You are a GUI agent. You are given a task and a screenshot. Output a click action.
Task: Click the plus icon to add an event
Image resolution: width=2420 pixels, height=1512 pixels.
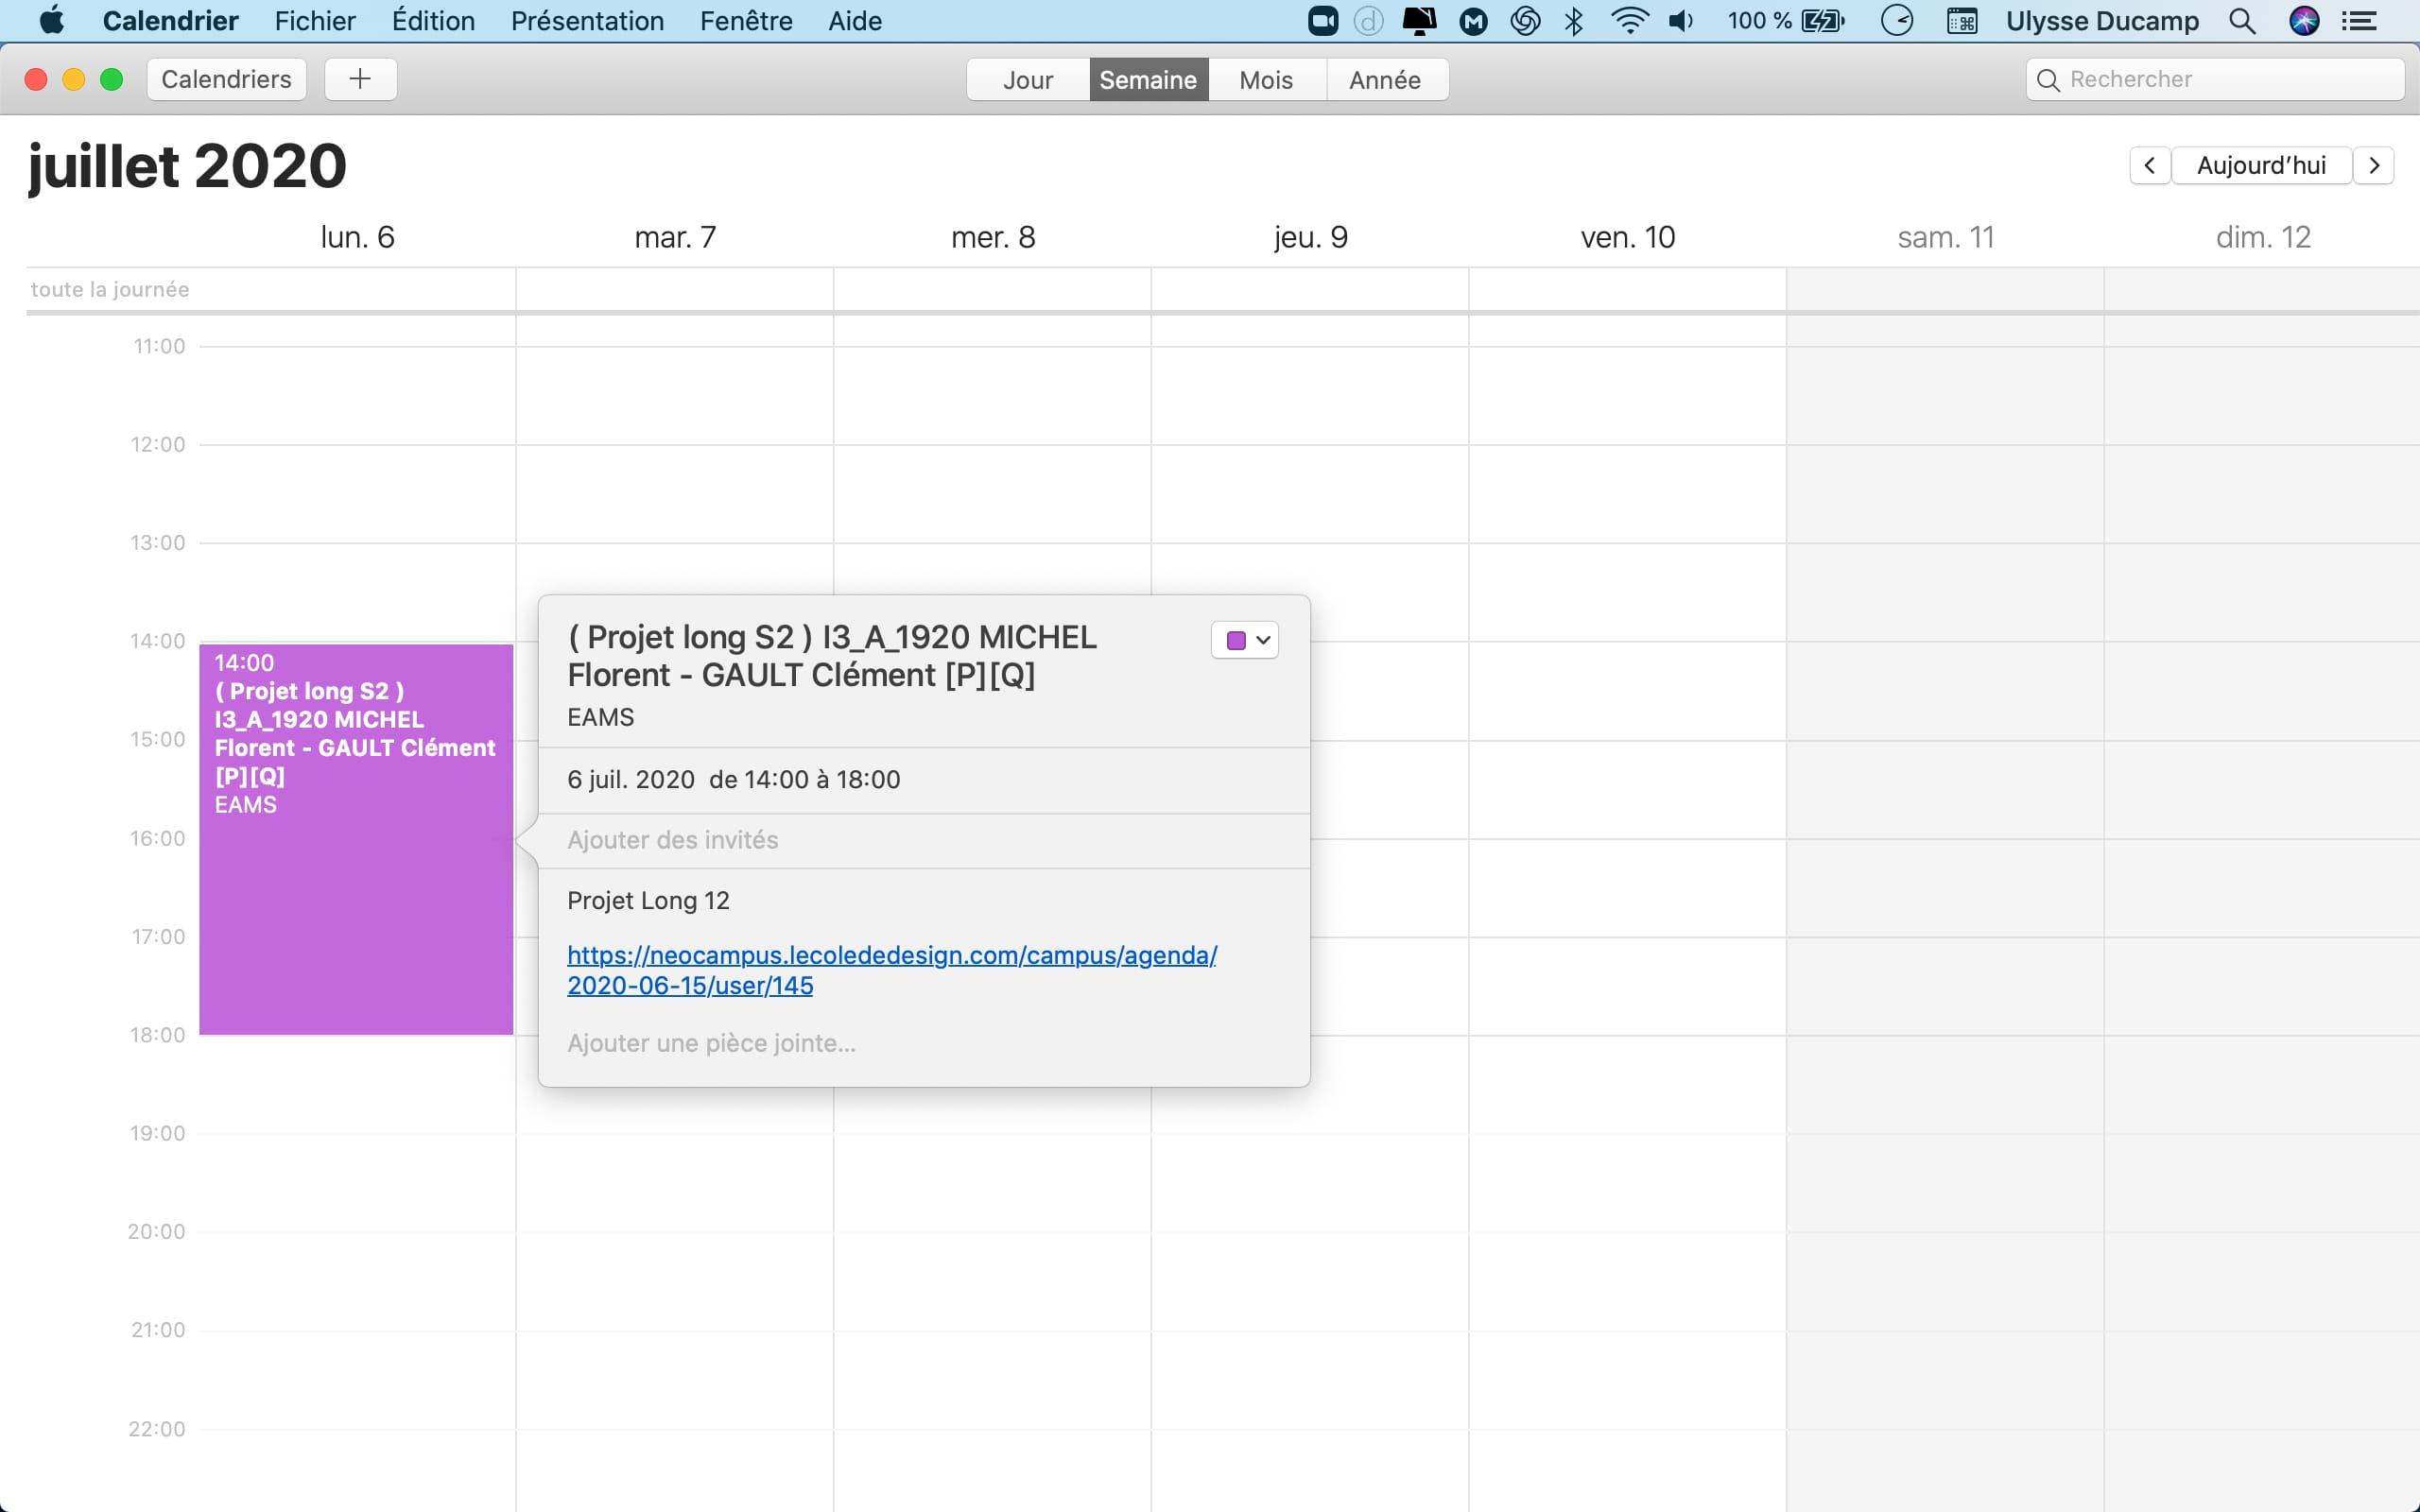pos(360,79)
